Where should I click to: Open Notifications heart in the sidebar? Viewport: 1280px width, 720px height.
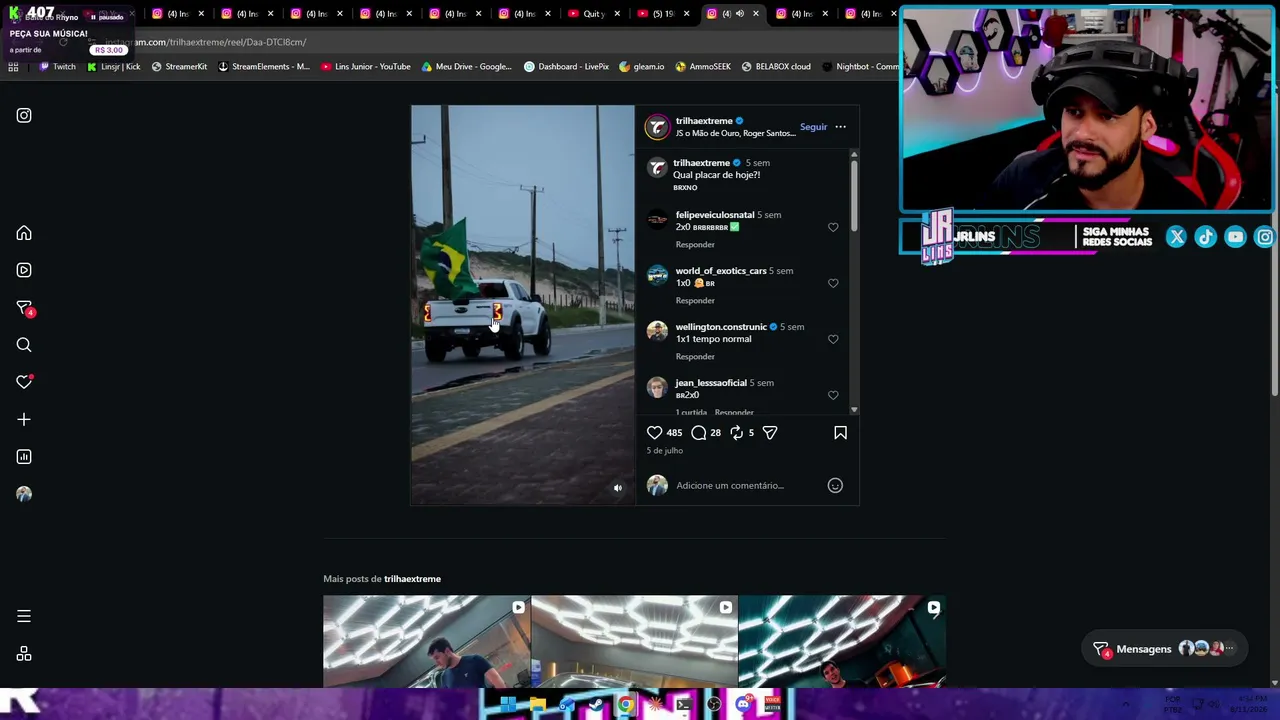[x=24, y=382]
